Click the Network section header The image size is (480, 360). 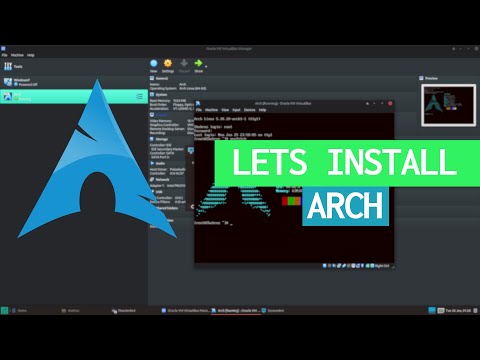(x=160, y=180)
